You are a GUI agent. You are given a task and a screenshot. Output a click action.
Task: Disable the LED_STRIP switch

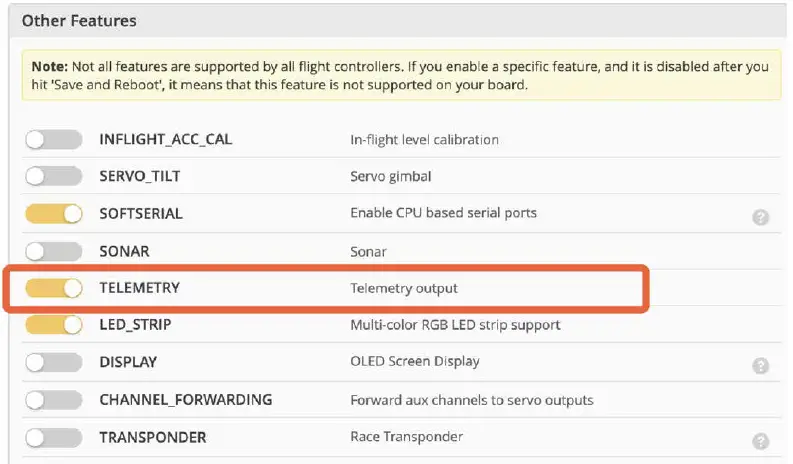tap(54, 325)
